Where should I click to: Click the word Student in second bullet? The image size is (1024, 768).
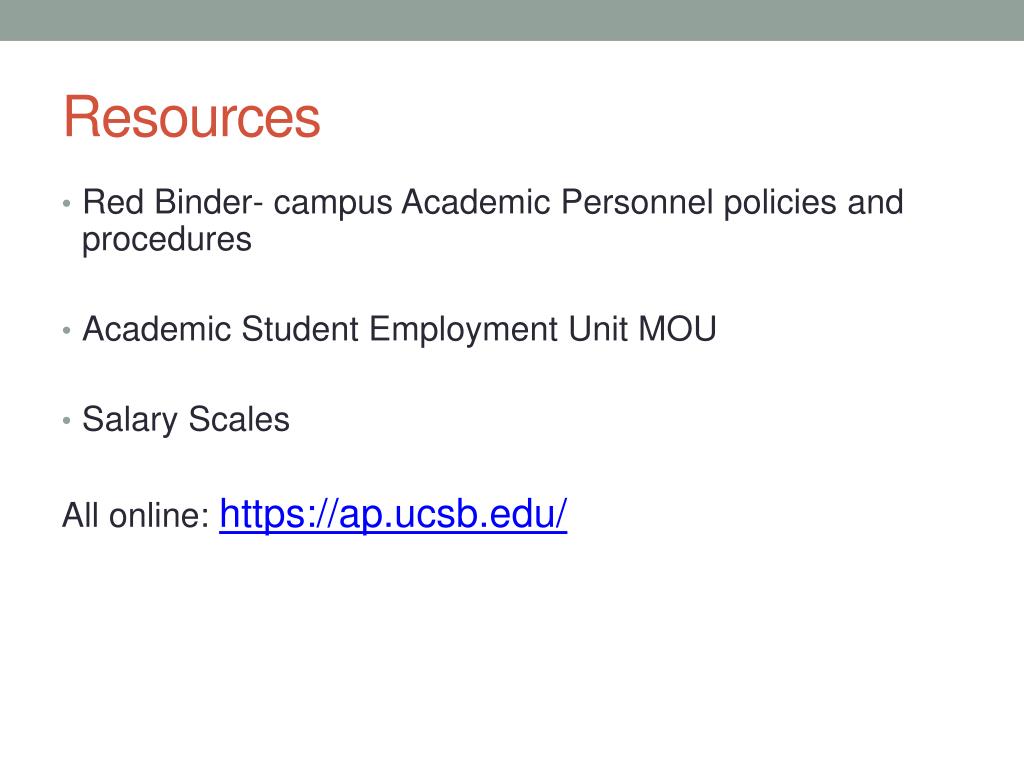[x=300, y=328]
